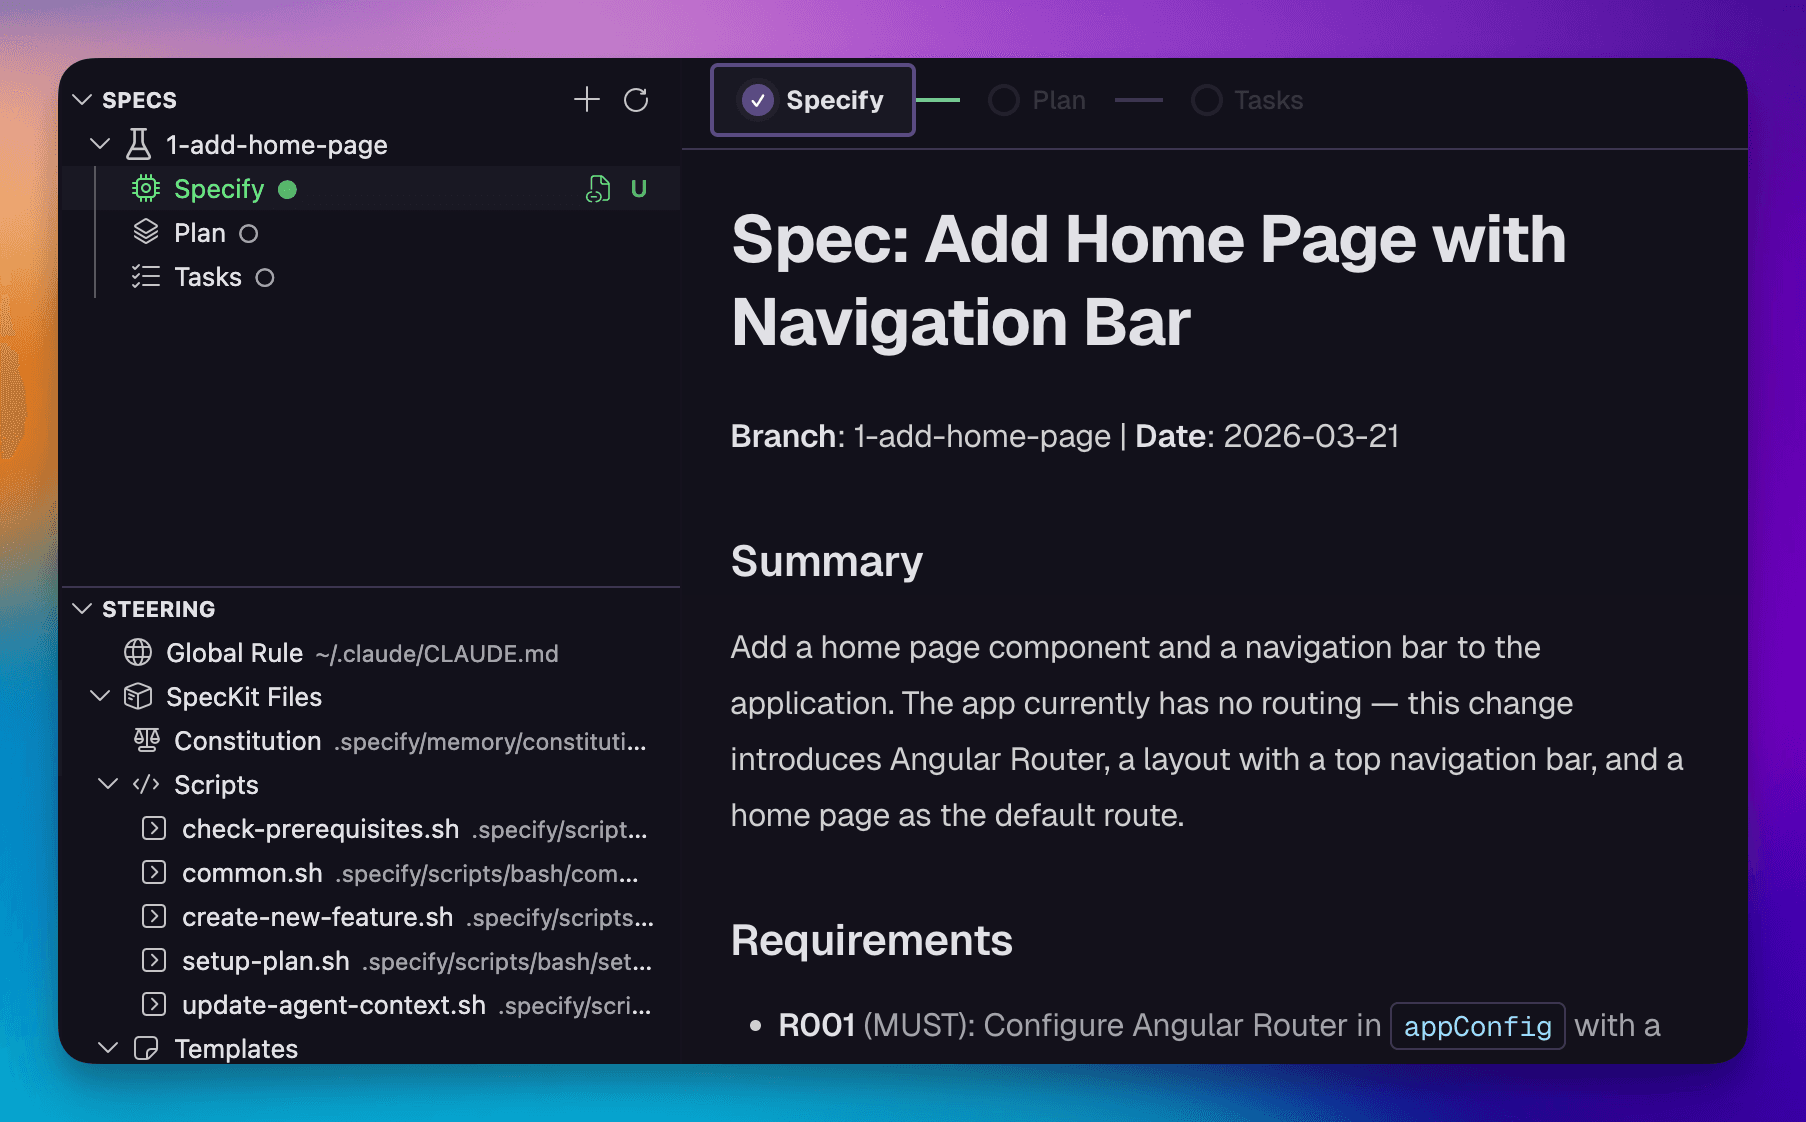Click the Plan step radio circle
The height and width of the screenshot is (1122, 1806).
(x=1003, y=100)
